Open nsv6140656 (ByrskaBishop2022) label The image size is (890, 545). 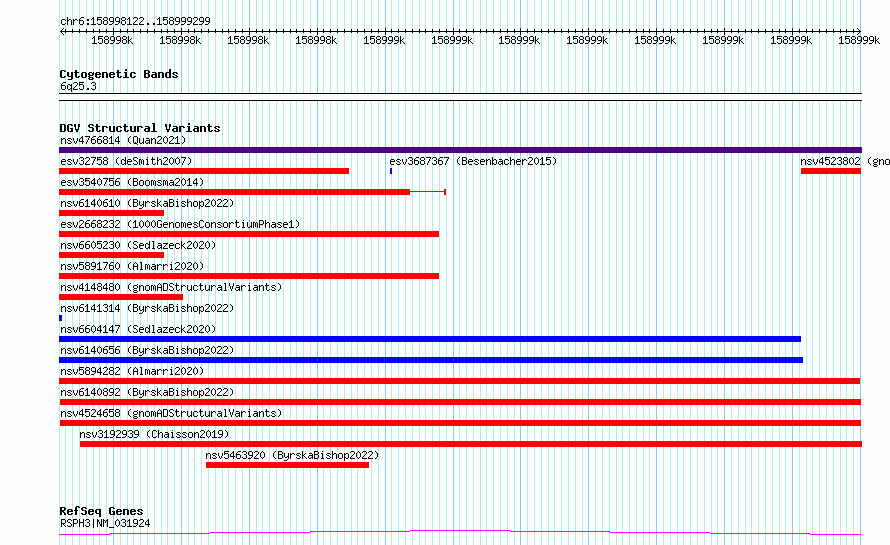[147, 350]
